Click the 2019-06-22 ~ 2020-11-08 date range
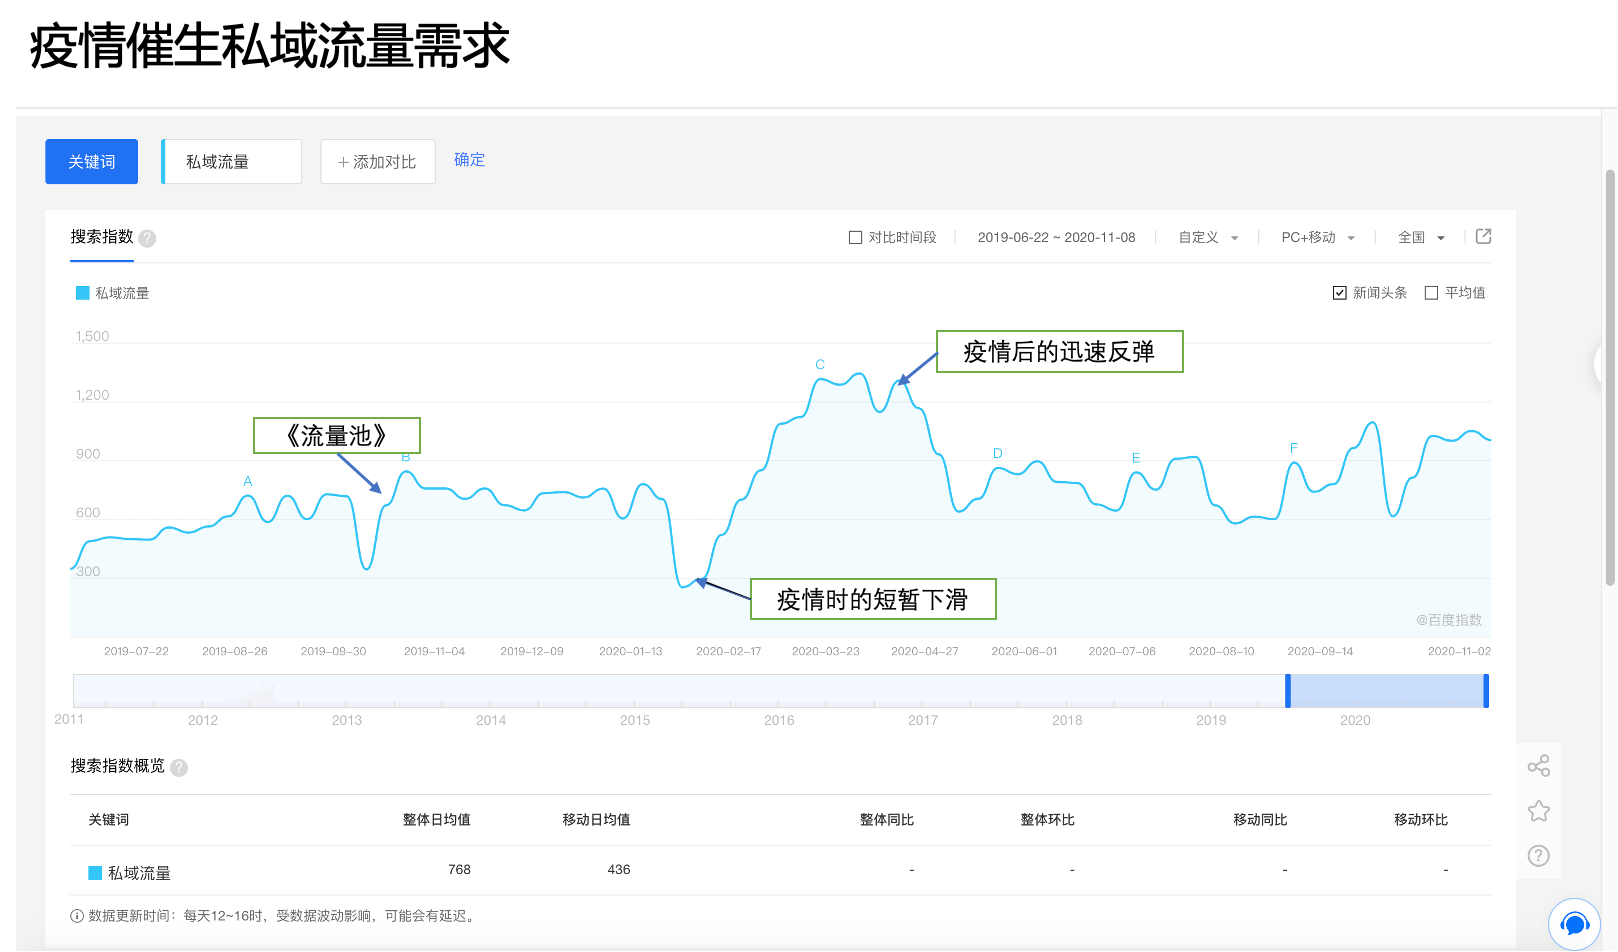1618x952 pixels. pyautogui.click(x=1056, y=238)
